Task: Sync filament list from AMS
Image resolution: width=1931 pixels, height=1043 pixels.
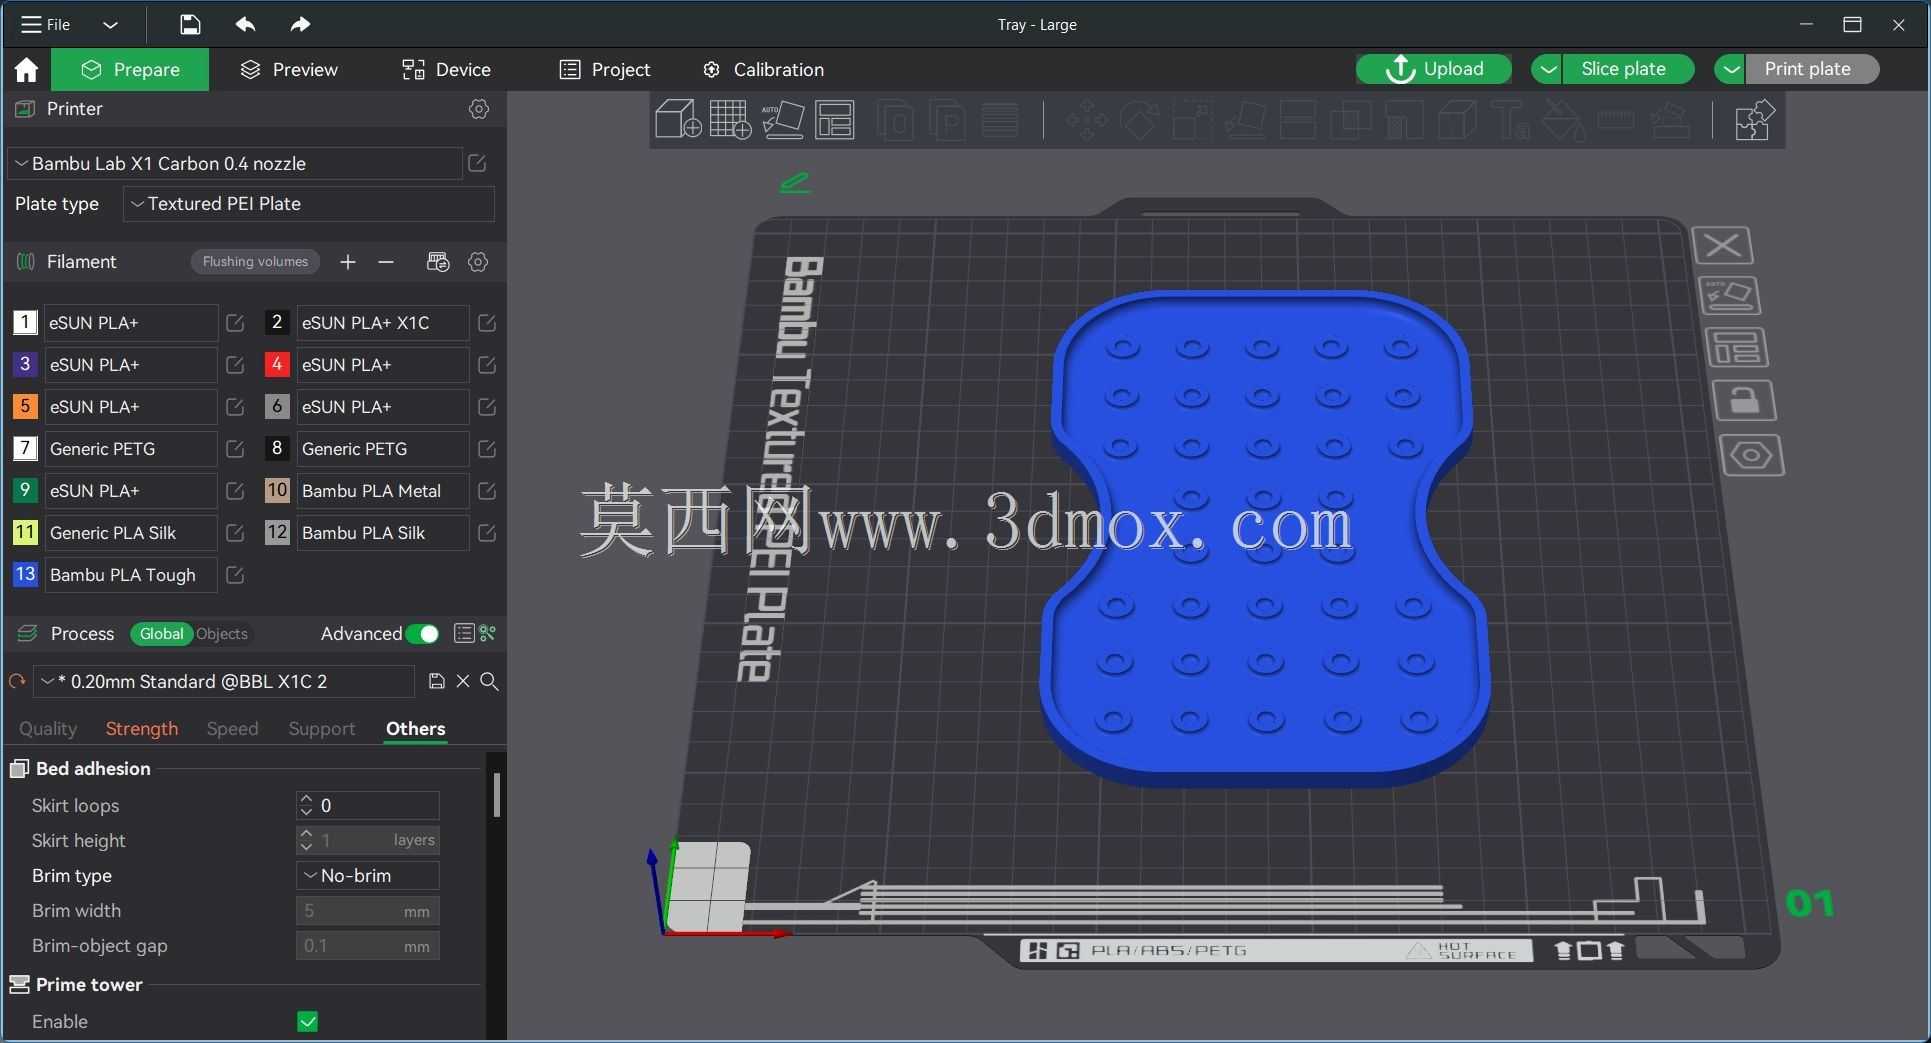Action: point(437,262)
